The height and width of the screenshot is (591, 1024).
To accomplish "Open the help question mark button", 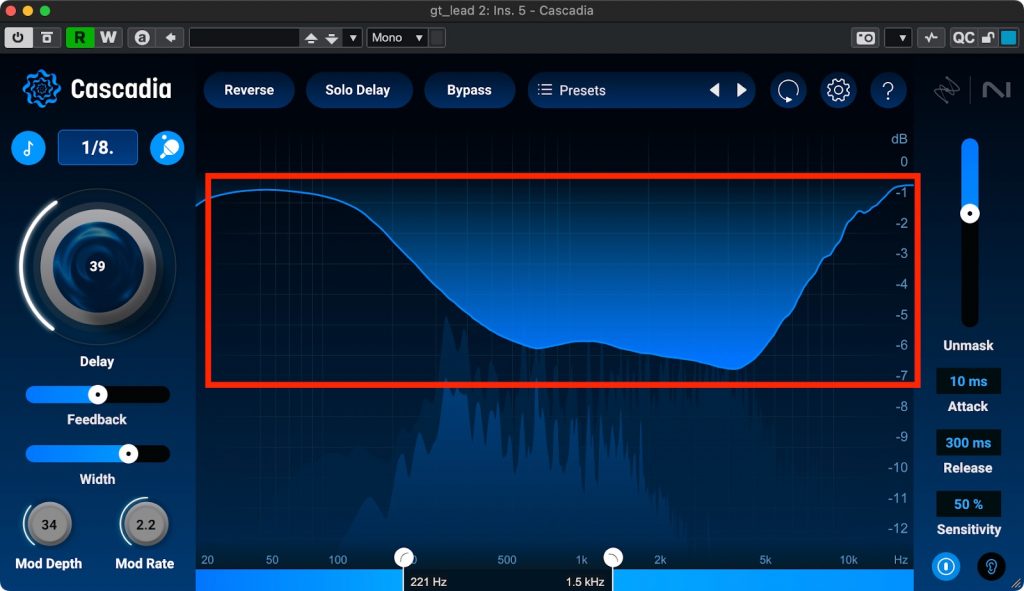I will 888,90.
